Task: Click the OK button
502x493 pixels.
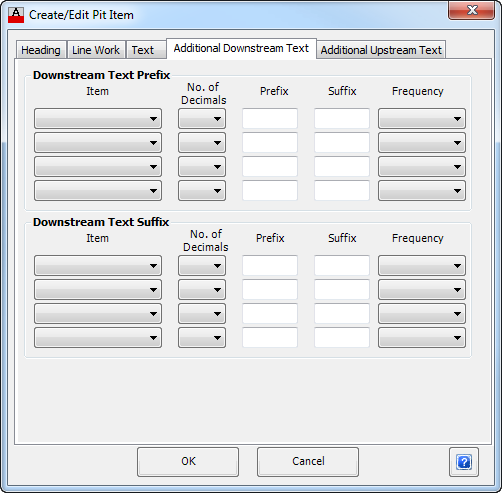Action: 188,462
